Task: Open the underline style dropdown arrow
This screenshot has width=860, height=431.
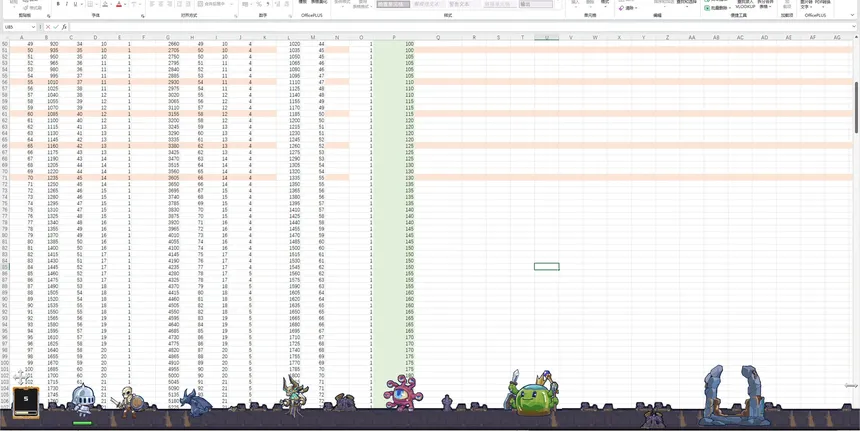Action: point(82,4)
